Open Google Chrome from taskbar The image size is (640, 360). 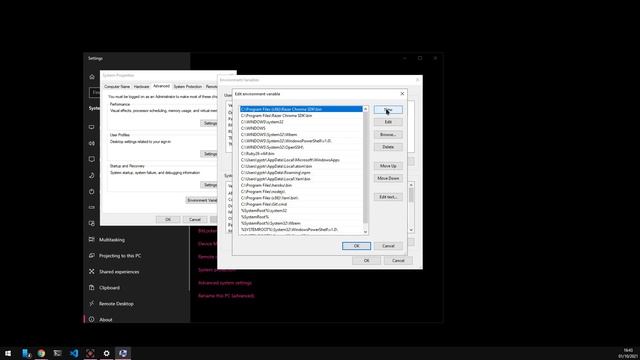(41, 353)
